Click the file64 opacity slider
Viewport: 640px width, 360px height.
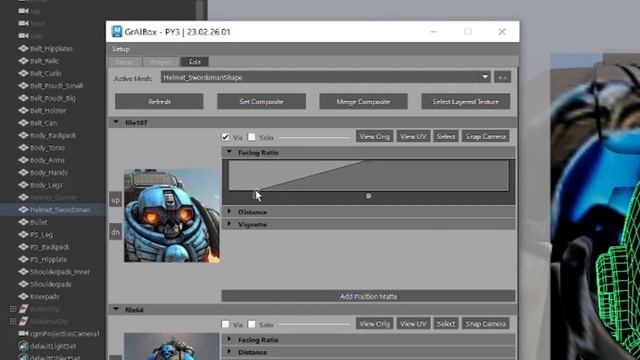(314, 324)
